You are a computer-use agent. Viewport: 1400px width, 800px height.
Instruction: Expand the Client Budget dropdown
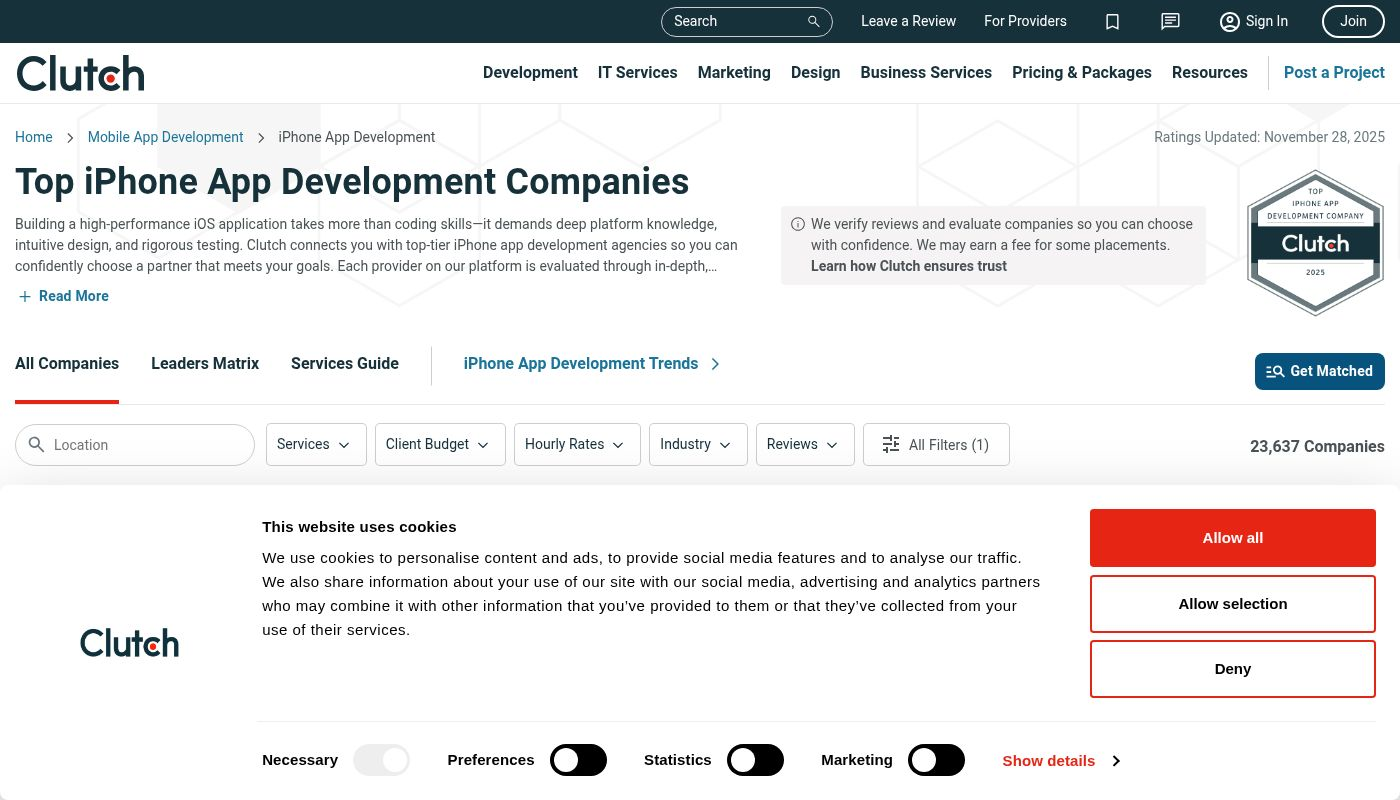(x=440, y=444)
